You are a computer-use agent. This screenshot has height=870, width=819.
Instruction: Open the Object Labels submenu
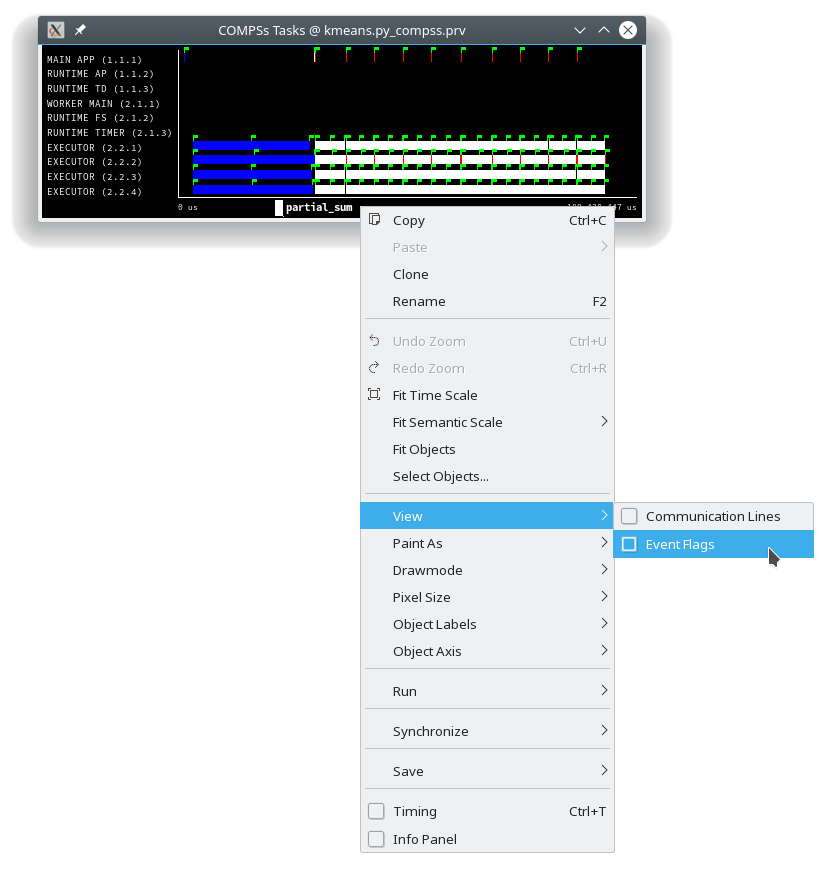[x=487, y=624]
